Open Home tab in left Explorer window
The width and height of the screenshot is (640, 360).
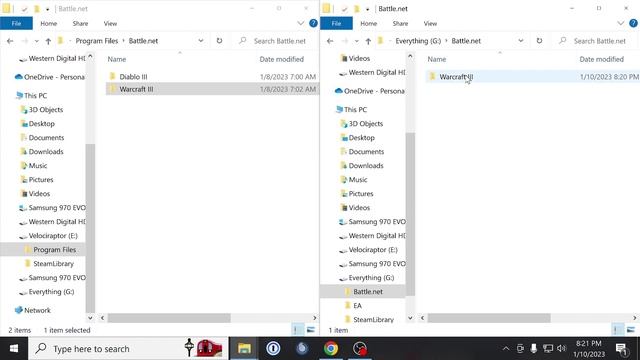pyautogui.click(x=49, y=24)
